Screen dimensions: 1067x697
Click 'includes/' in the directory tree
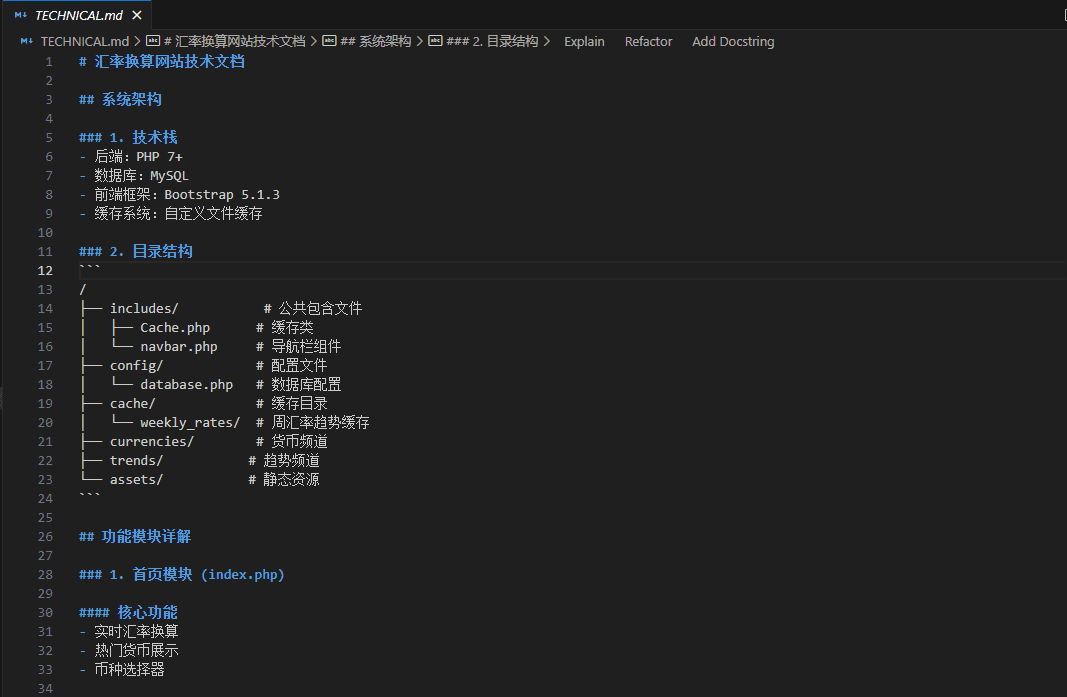pyautogui.click(x=144, y=309)
